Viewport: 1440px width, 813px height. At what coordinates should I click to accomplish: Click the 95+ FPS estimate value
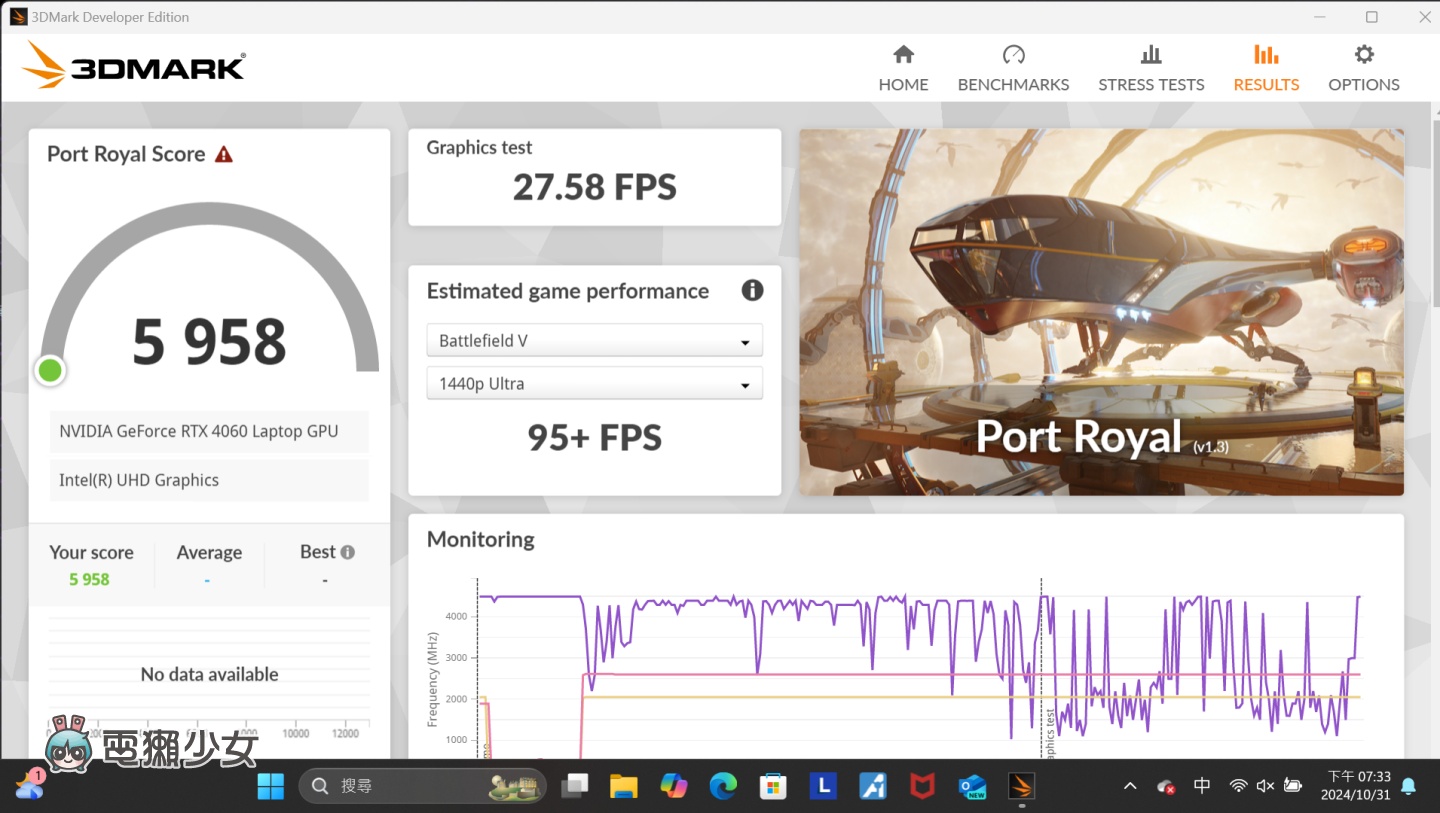595,438
